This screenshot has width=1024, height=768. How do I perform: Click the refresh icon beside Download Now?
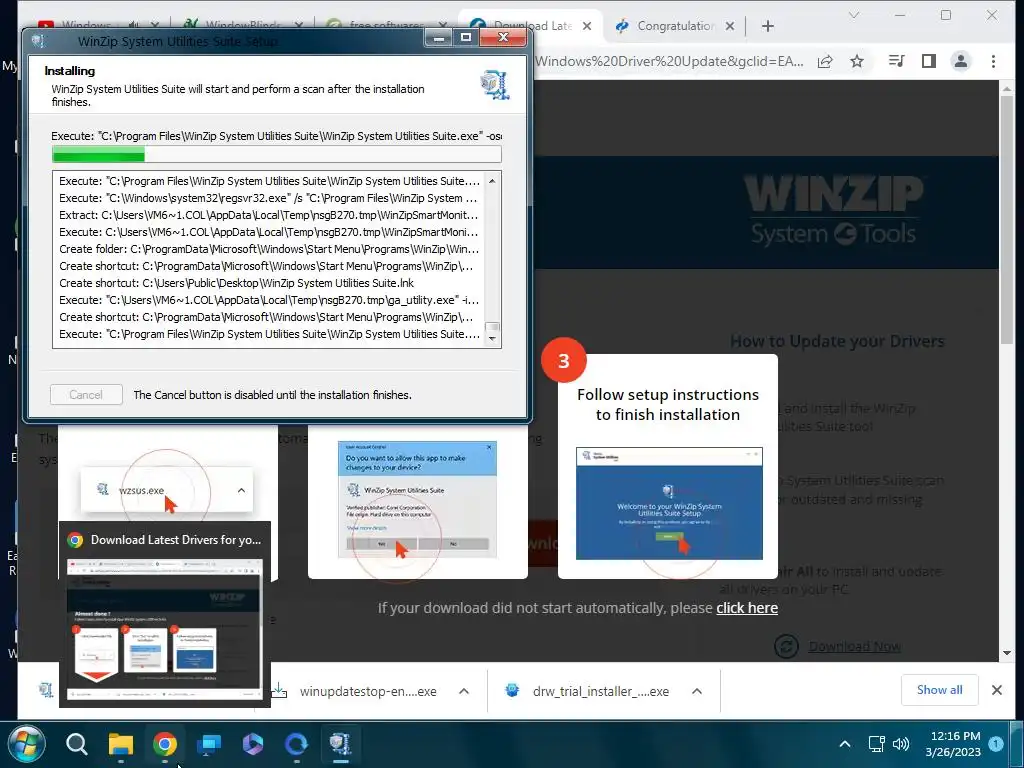click(786, 647)
